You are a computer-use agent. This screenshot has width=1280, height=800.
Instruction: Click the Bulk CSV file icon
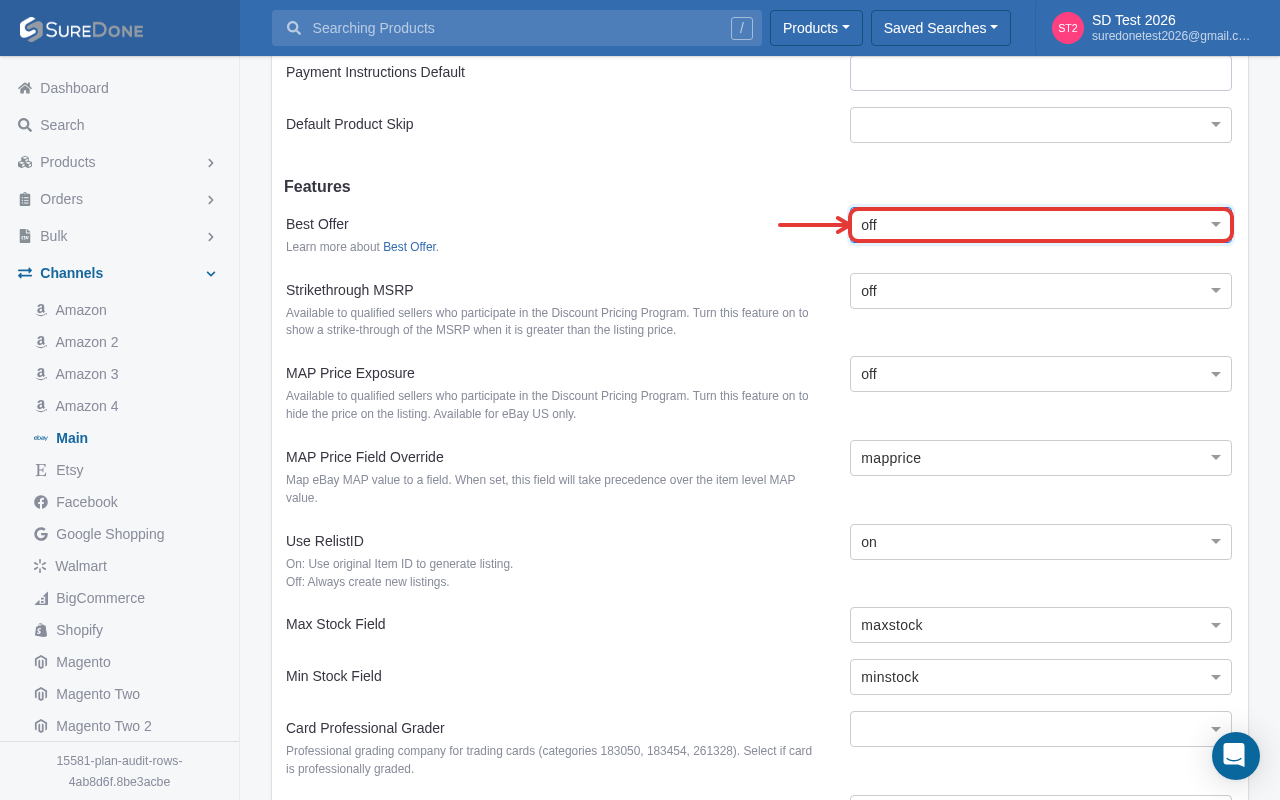pyautogui.click(x=25, y=236)
